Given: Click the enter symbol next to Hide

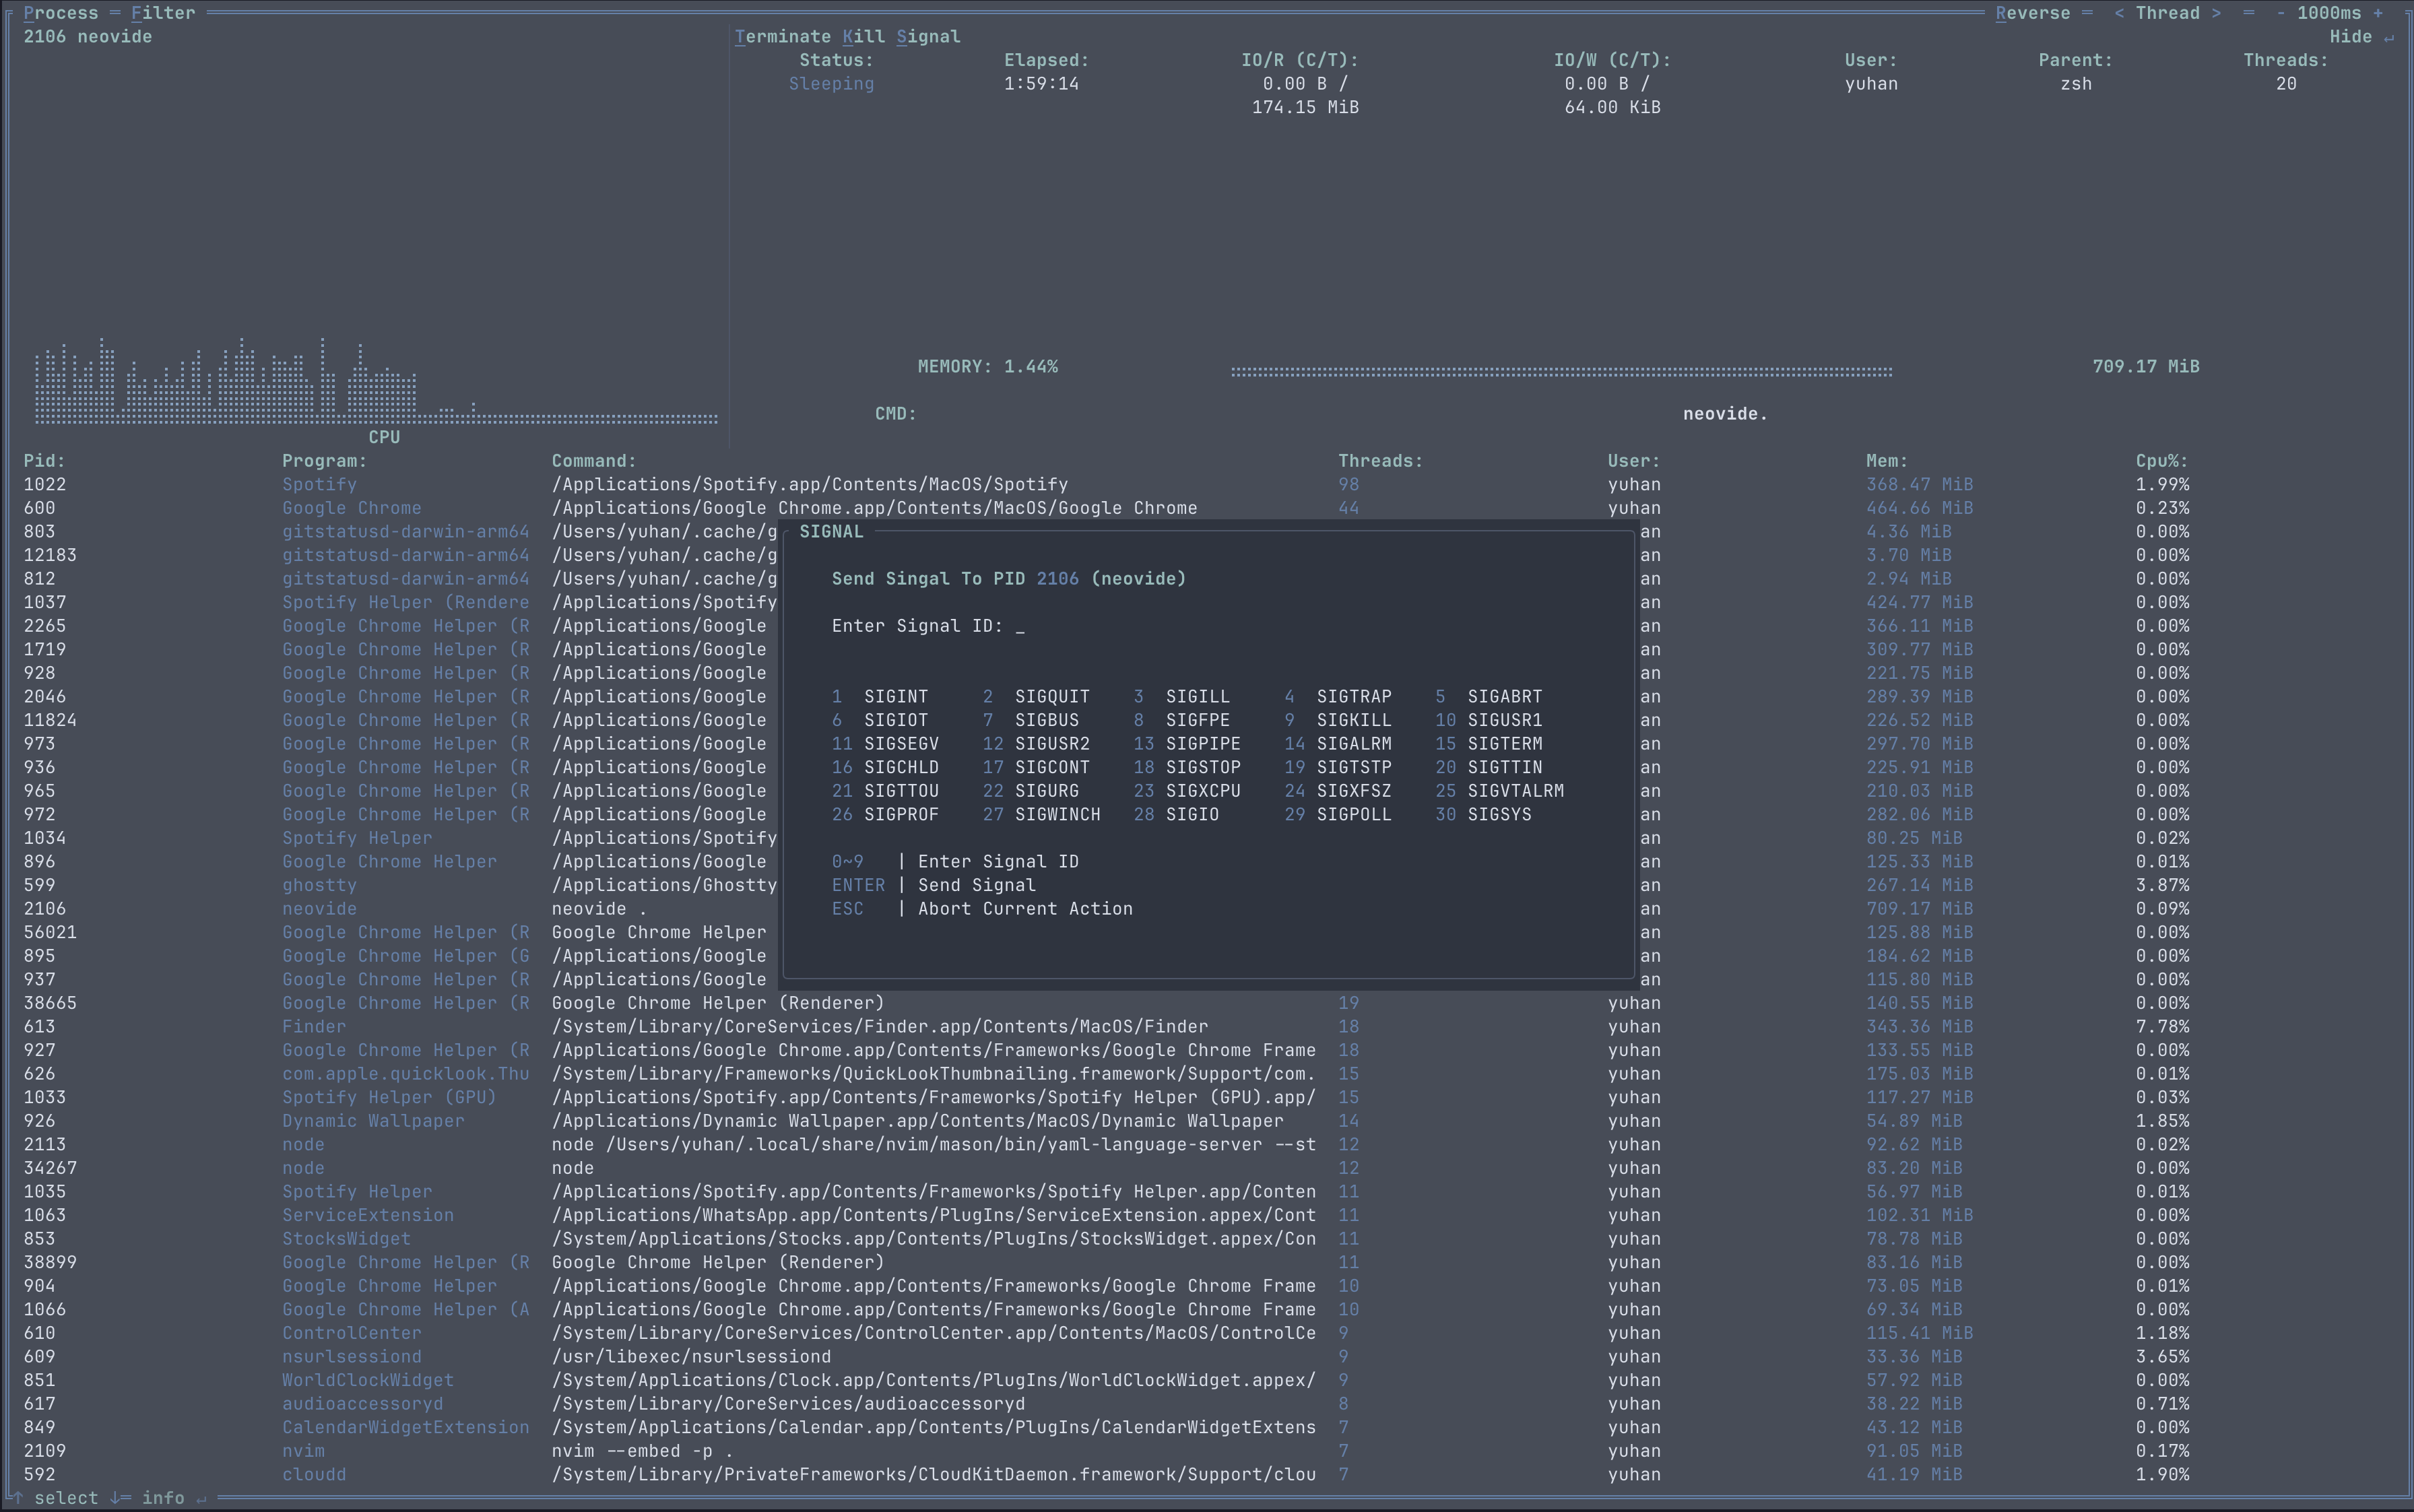Looking at the screenshot, I should [x=2389, y=37].
